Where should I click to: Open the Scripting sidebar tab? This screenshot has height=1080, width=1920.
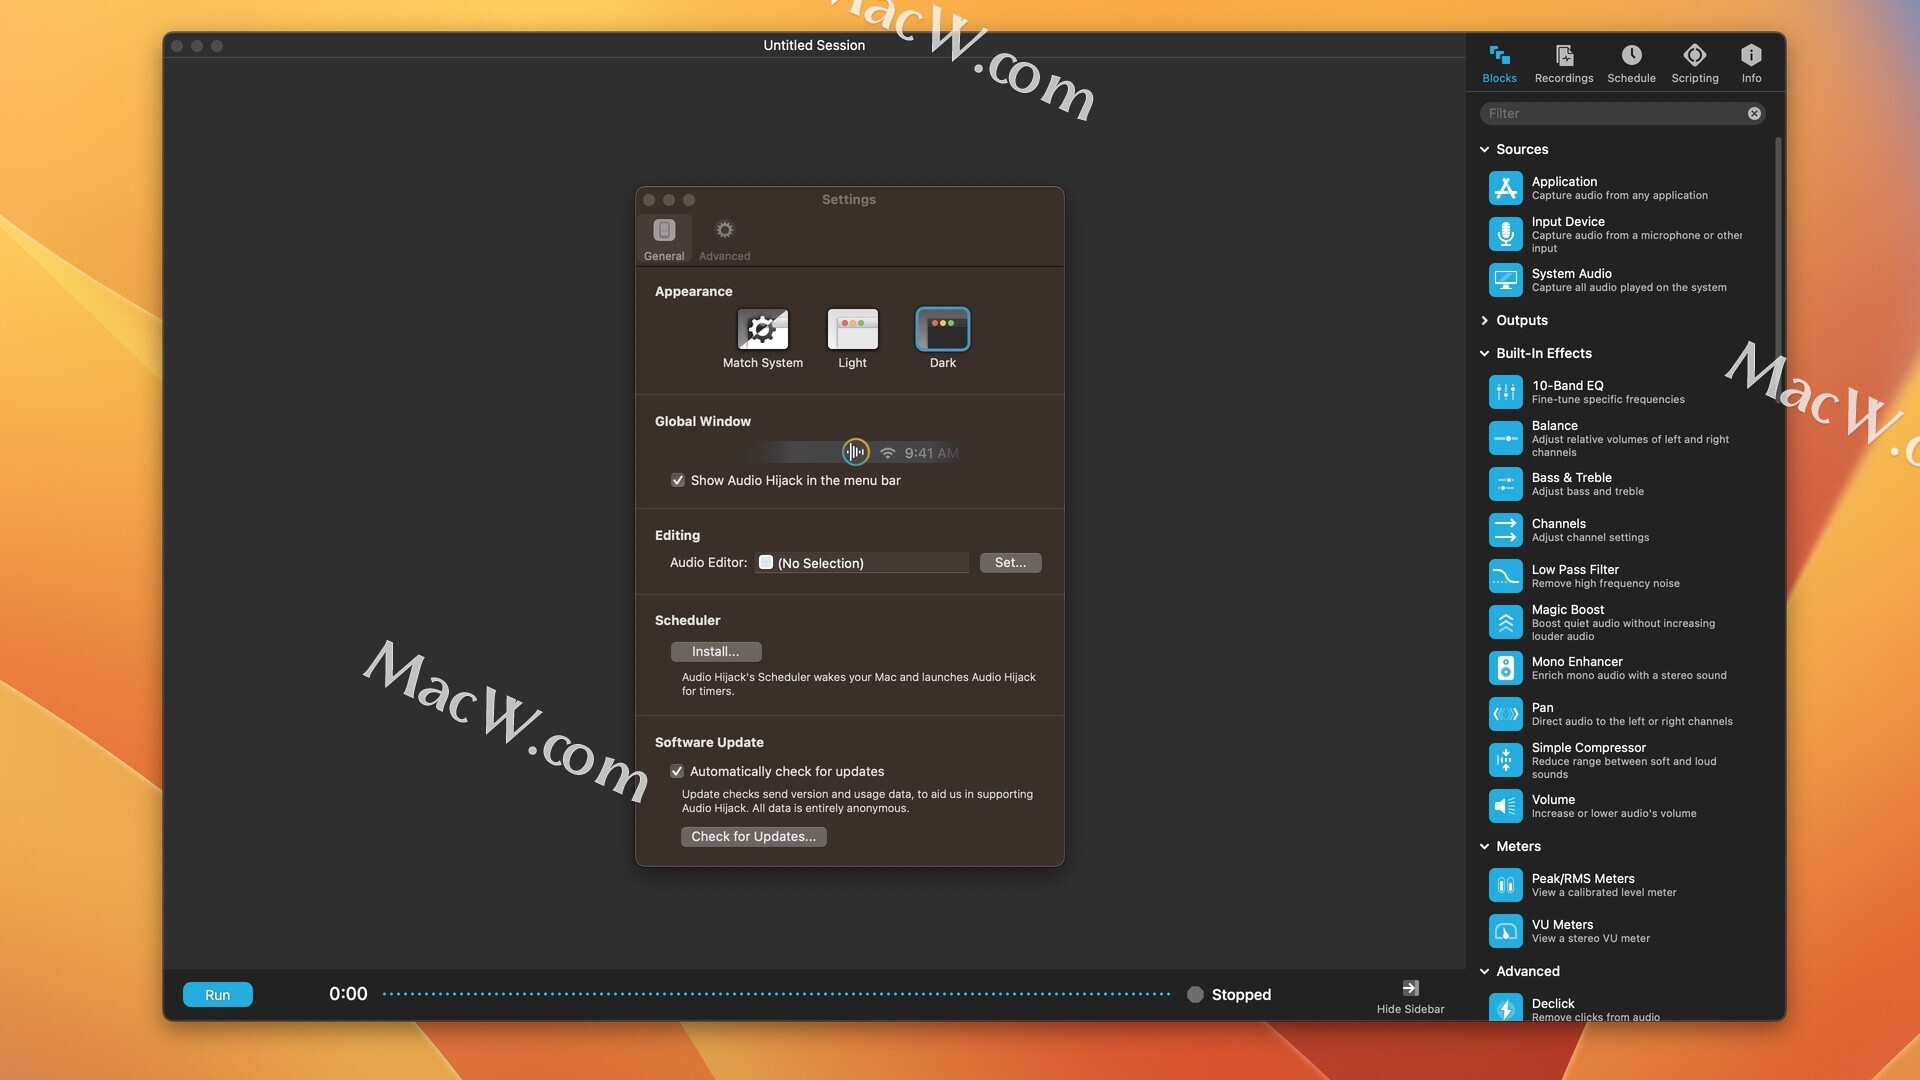(x=1695, y=64)
